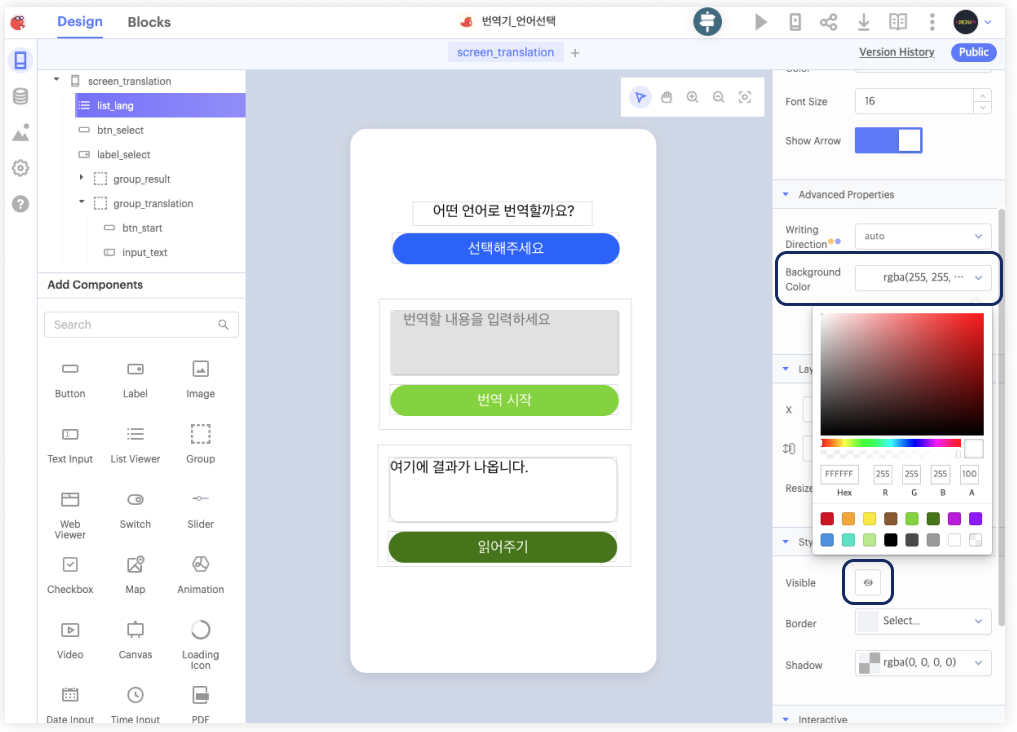
Task: Click the fit-to-screen focus icon
Action: coord(745,97)
